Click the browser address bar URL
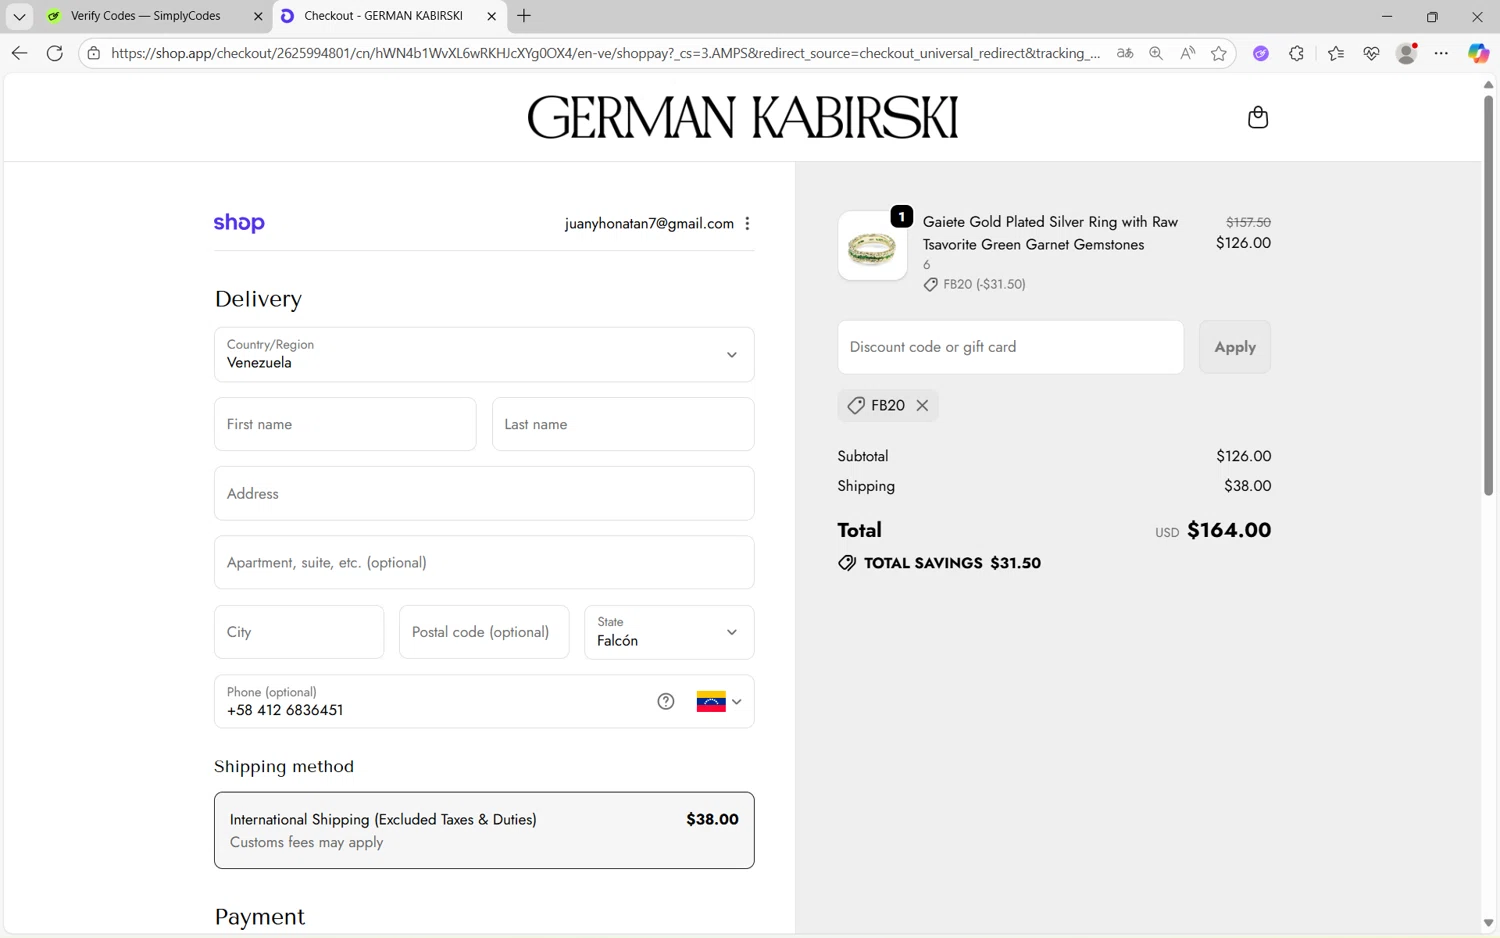This screenshot has height=938, width=1500. pyautogui.click(x=605, y=53)
